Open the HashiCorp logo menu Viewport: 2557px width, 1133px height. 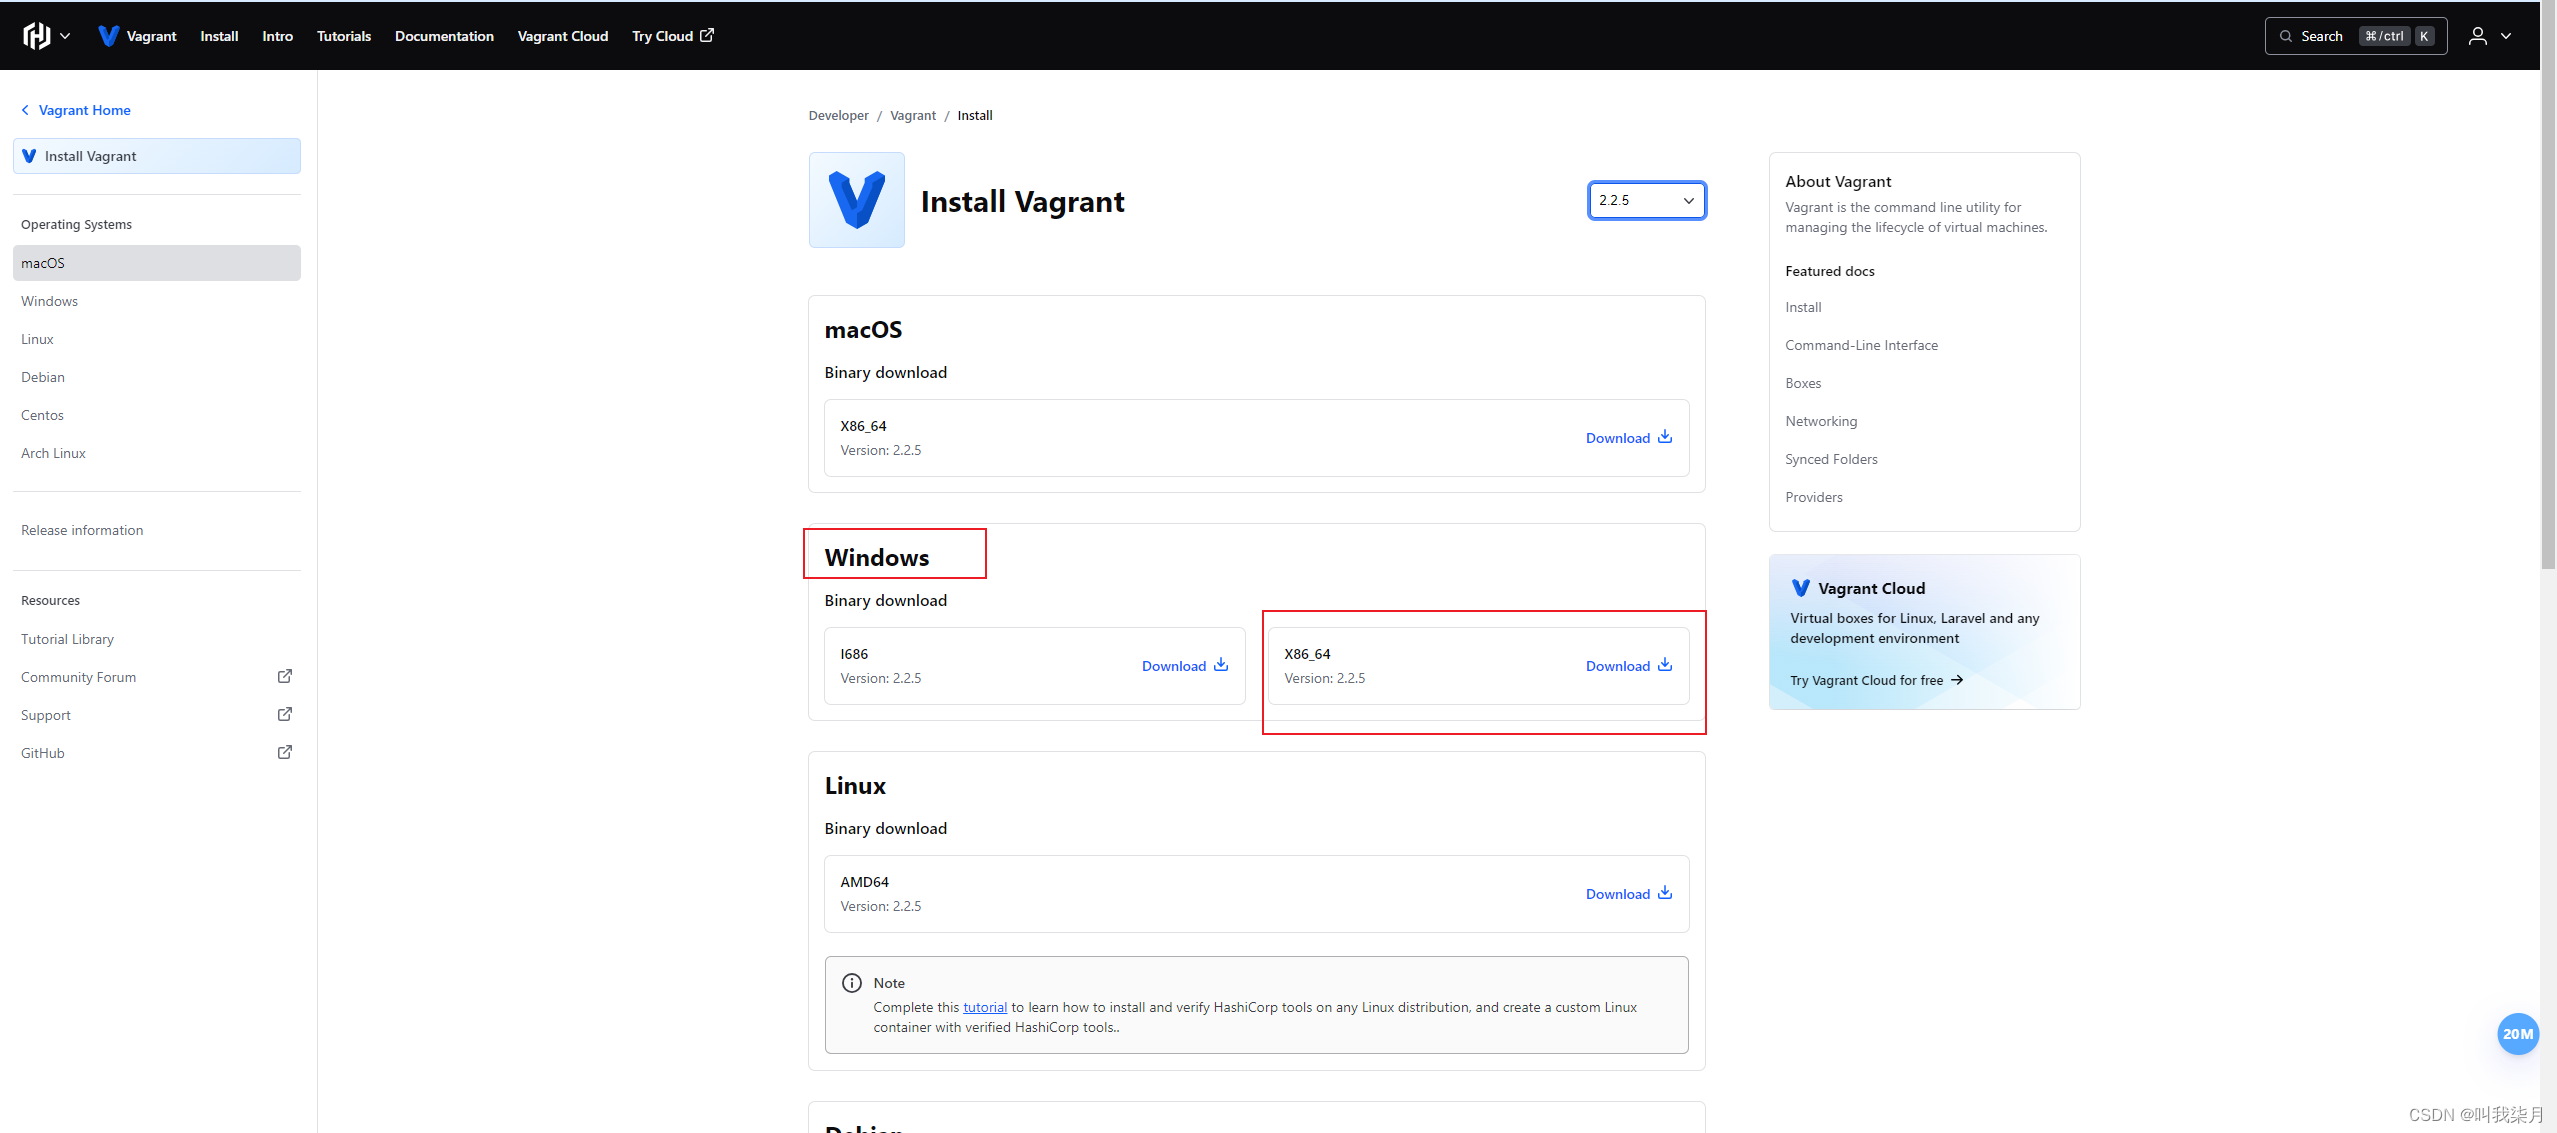pos(37,36)
